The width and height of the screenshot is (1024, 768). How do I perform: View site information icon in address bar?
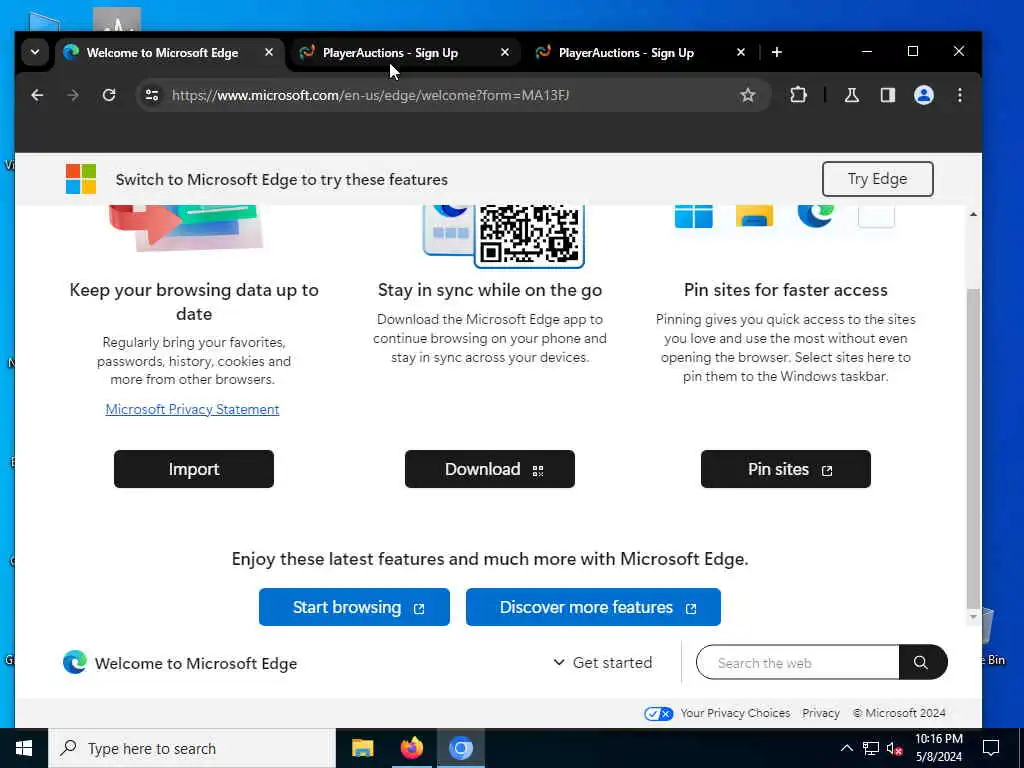tap(152, 95)
